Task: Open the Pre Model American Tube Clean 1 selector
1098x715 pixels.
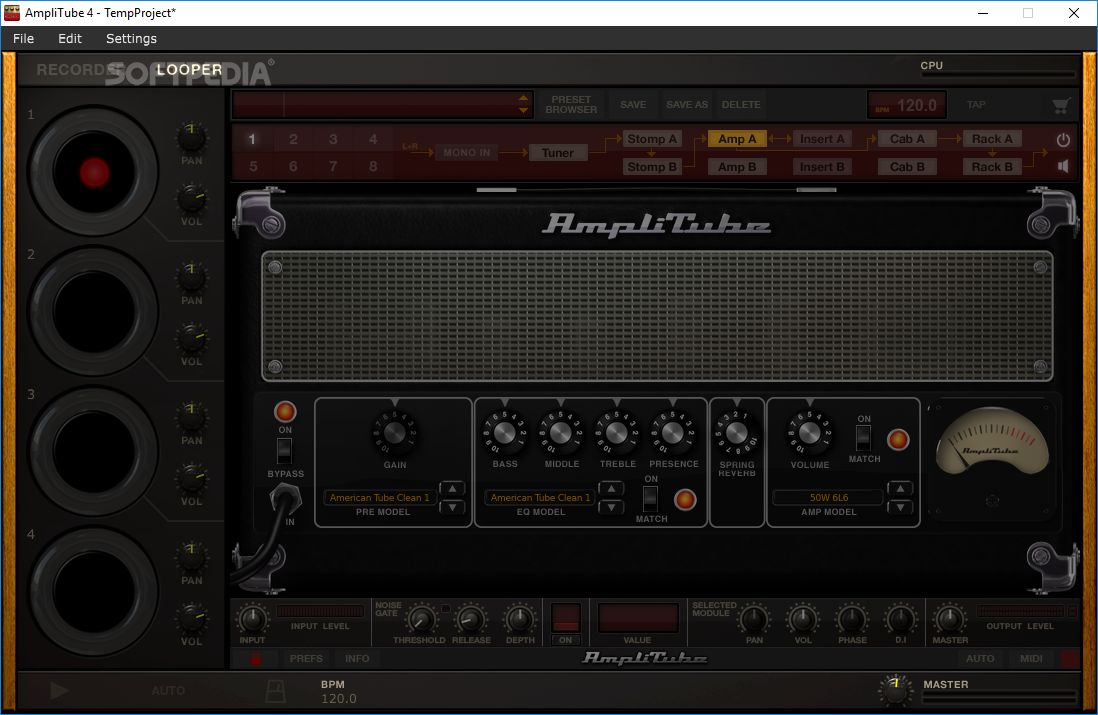Action: pos(380,498)
